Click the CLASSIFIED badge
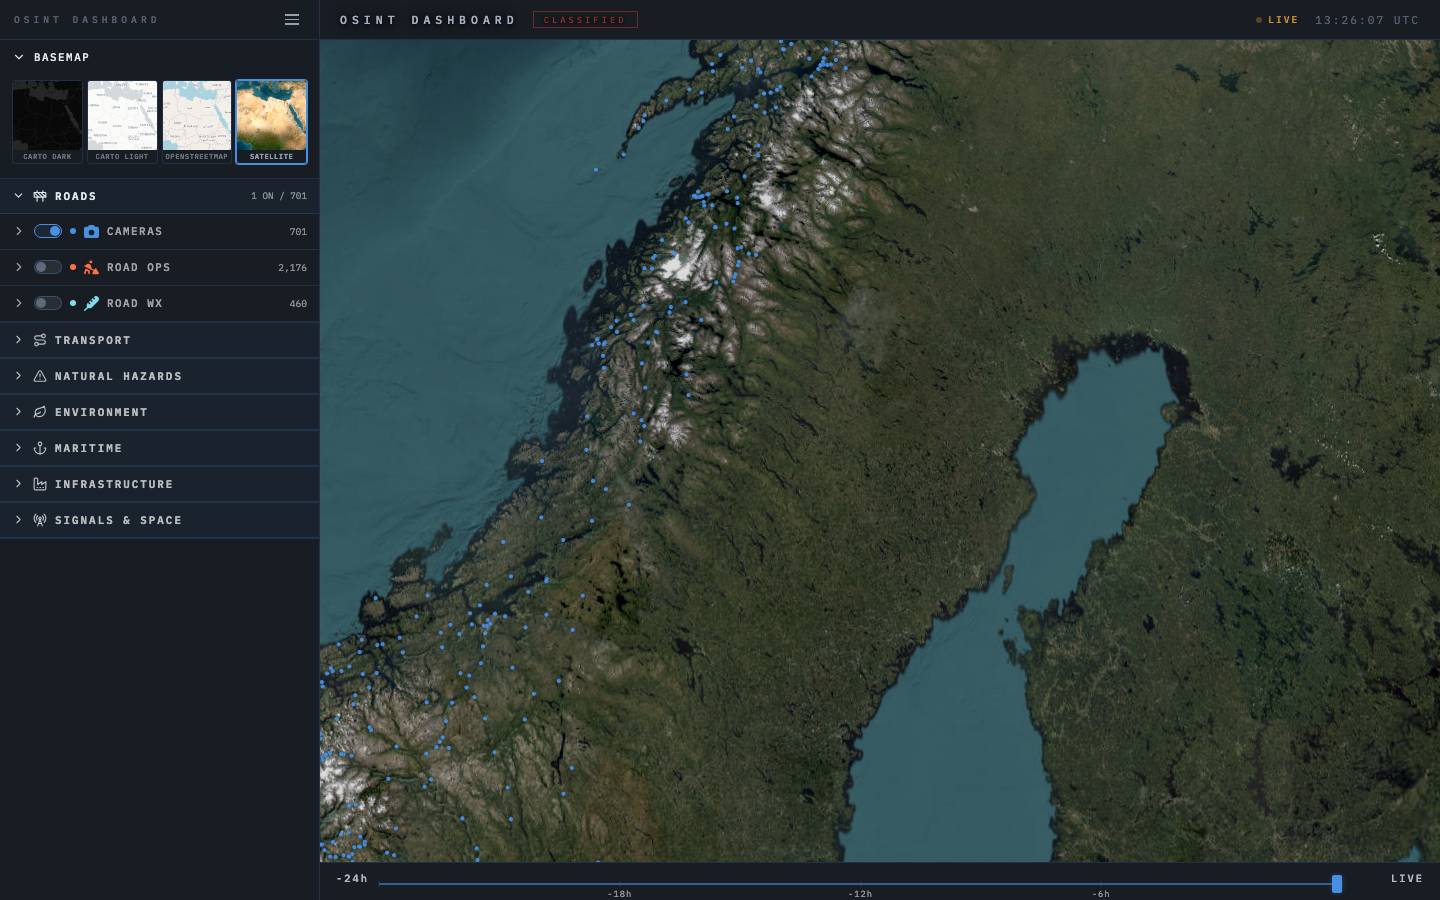The width and height of the screenshot is (1440, 900). (585, 19)
